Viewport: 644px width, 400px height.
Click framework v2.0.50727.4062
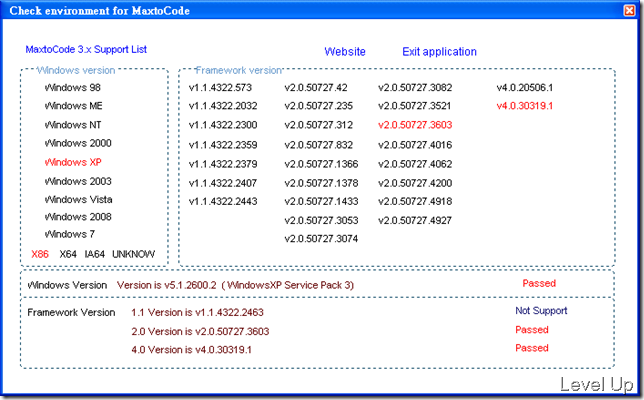415,164
